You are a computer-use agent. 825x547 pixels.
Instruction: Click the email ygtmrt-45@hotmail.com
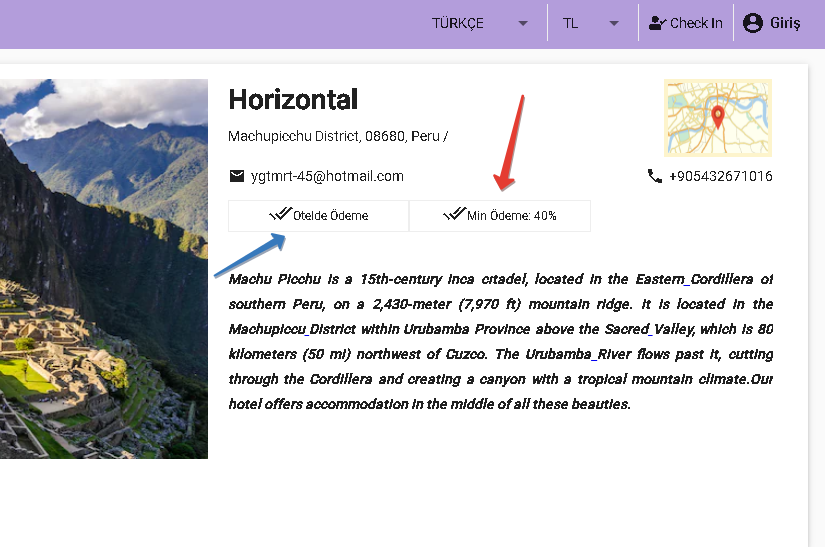tap(327, 176)
